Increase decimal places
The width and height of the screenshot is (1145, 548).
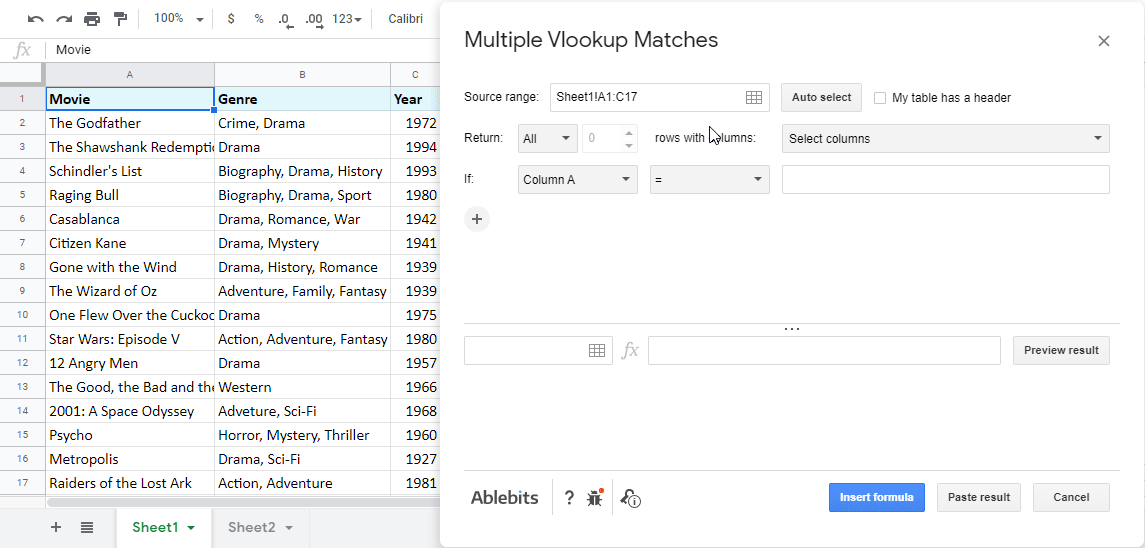tap(315, 20)
